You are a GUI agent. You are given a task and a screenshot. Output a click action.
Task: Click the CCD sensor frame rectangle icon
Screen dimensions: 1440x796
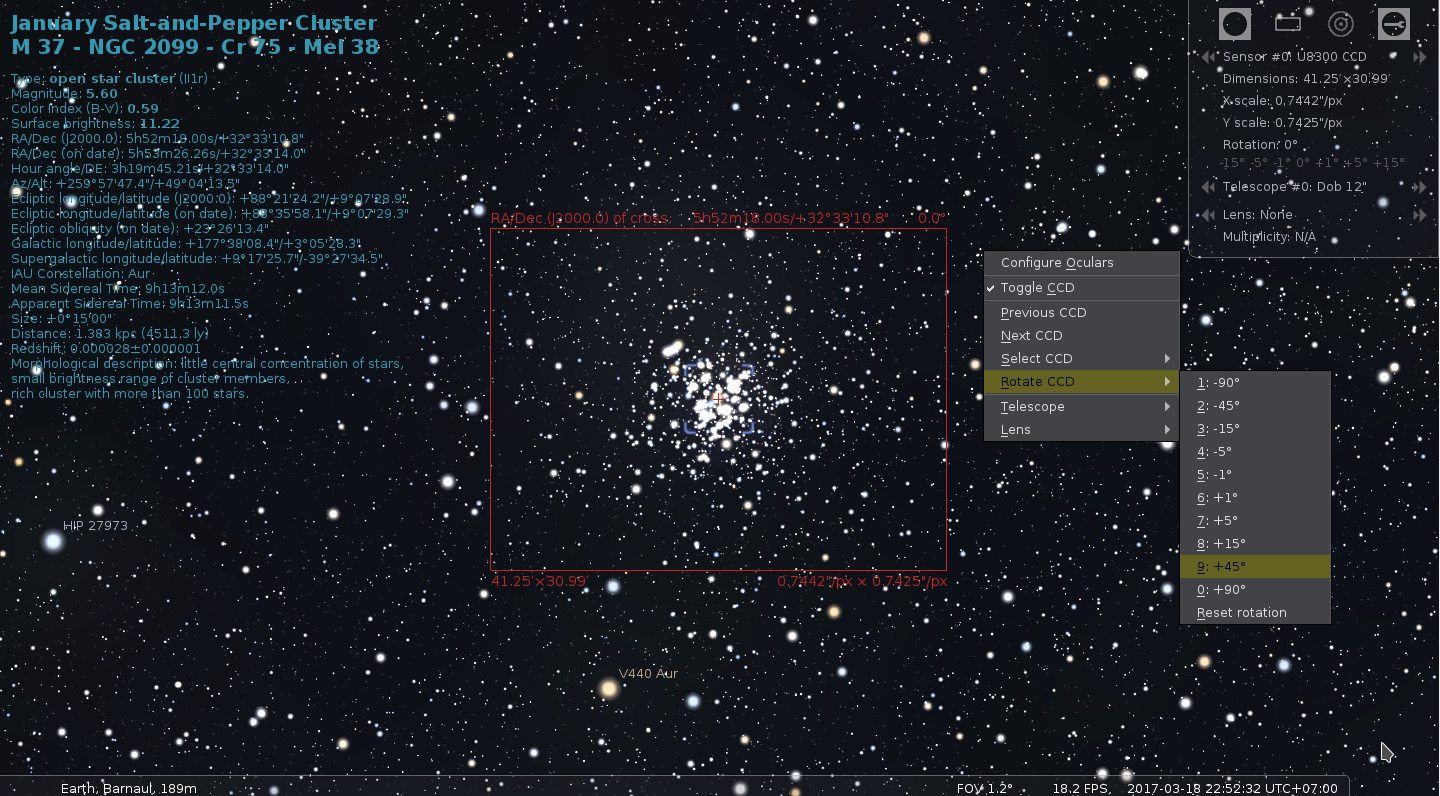click(x=1287, y=23)
